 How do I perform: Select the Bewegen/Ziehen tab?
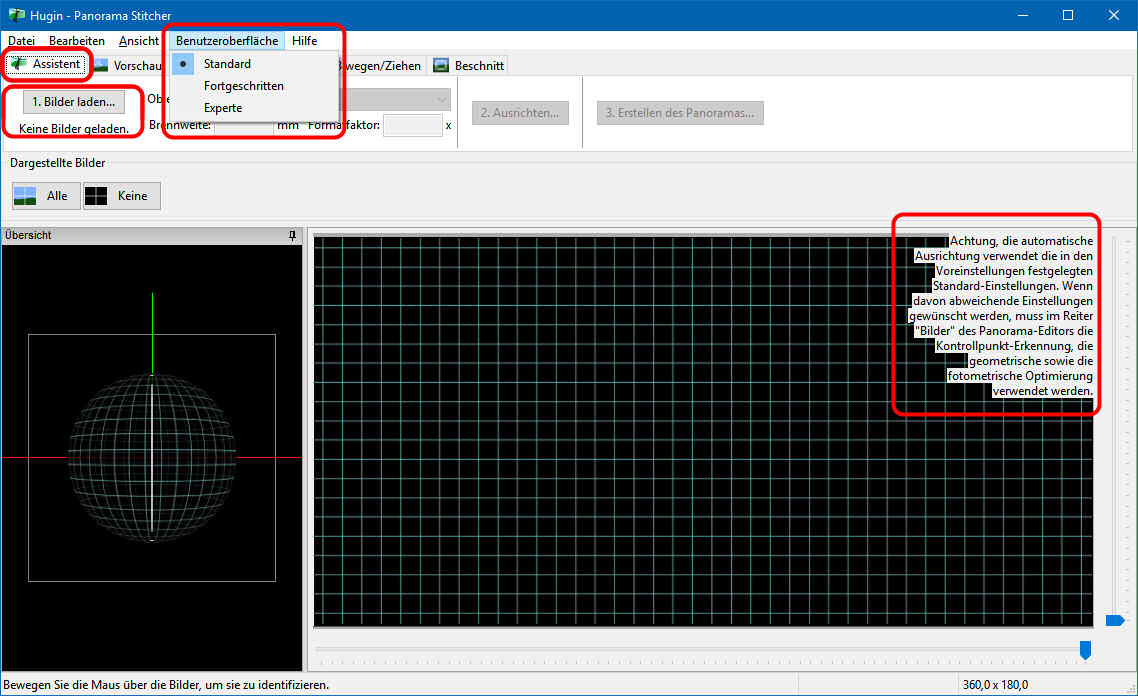(380, 65)
